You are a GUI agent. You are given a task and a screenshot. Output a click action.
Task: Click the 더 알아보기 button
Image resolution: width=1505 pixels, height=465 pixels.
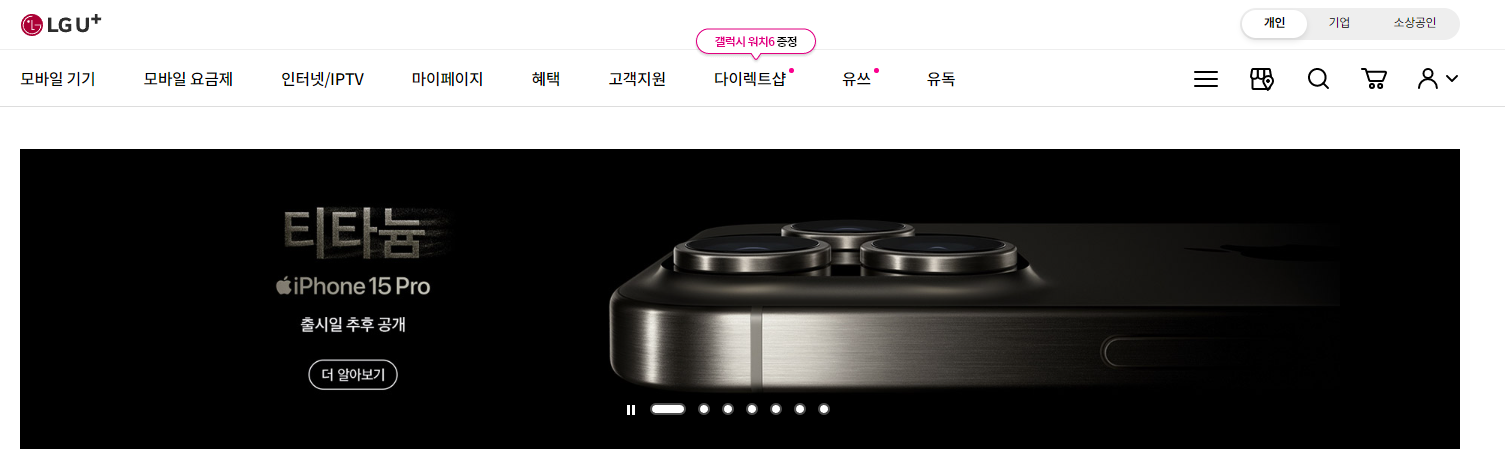click(353, 376)
